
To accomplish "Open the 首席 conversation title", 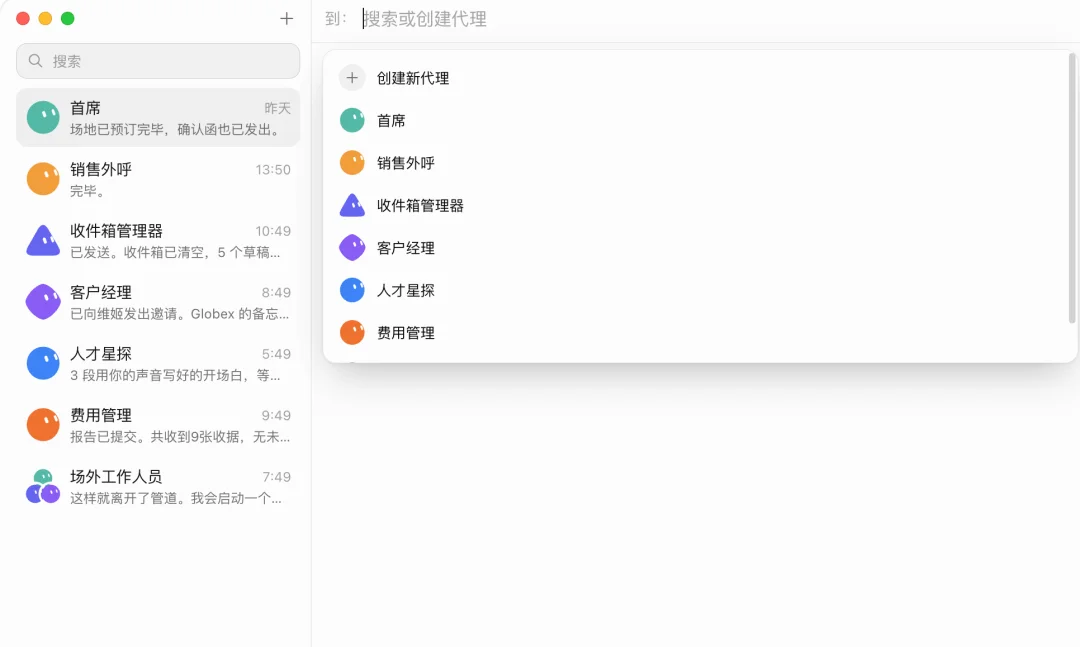I will 85,108.
